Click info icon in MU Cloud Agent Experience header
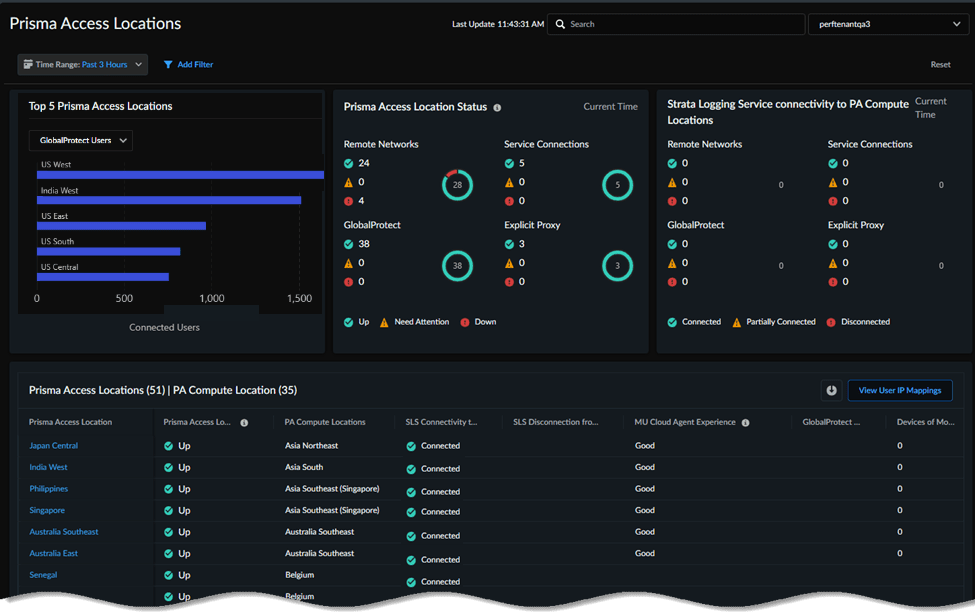 [745, 423]
